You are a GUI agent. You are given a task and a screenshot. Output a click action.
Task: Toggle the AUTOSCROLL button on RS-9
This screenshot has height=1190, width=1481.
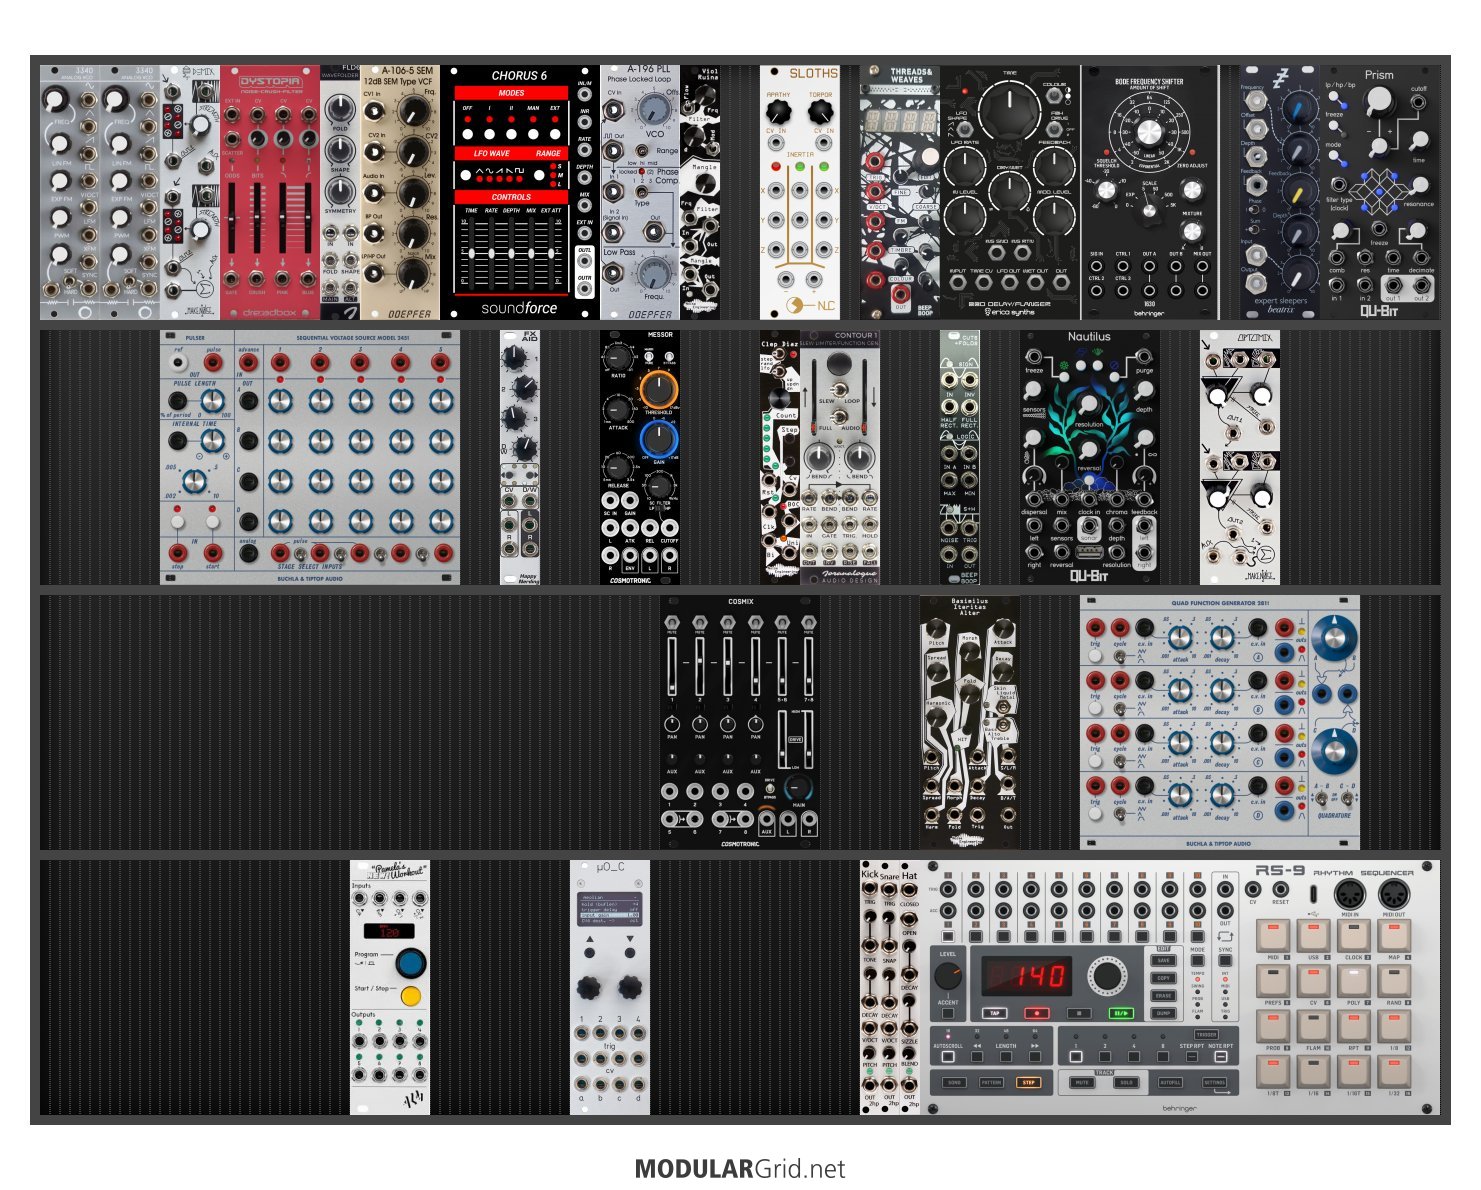(x=948, y=1056)
